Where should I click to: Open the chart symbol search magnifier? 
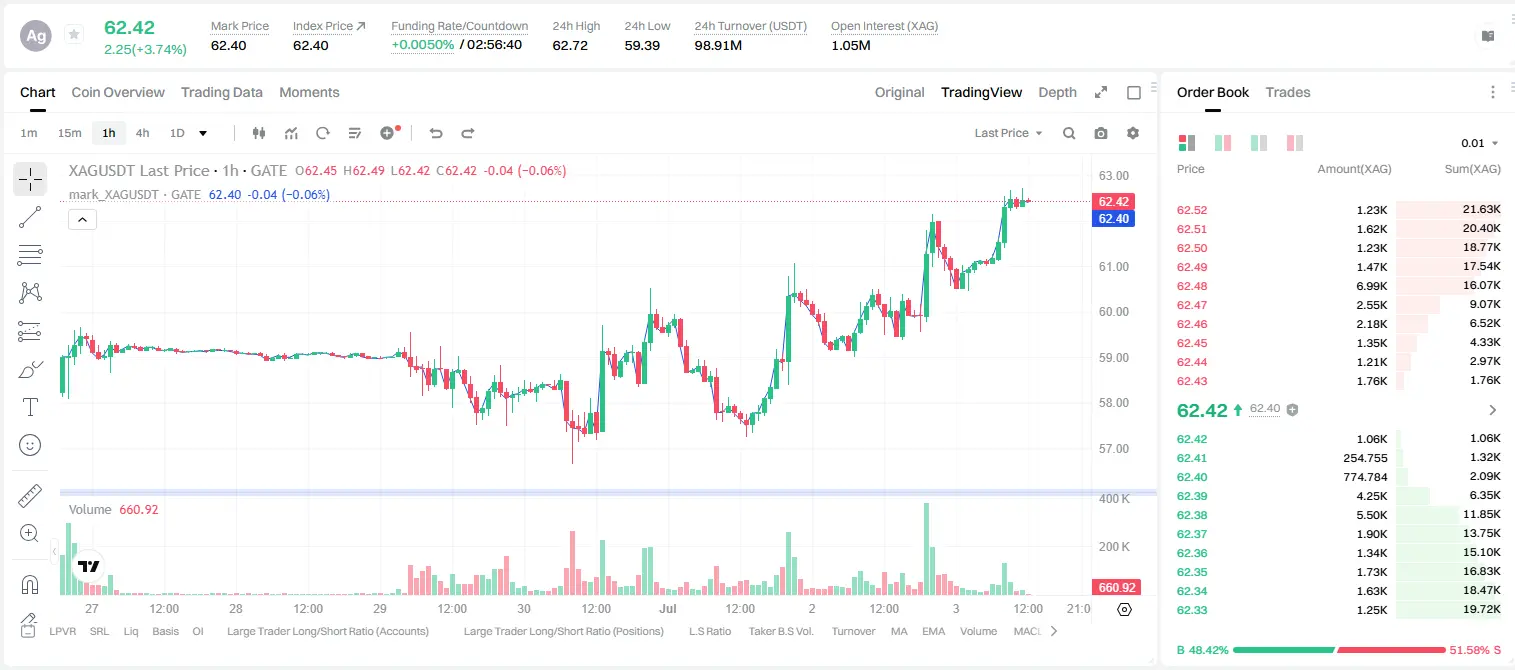1069,133
